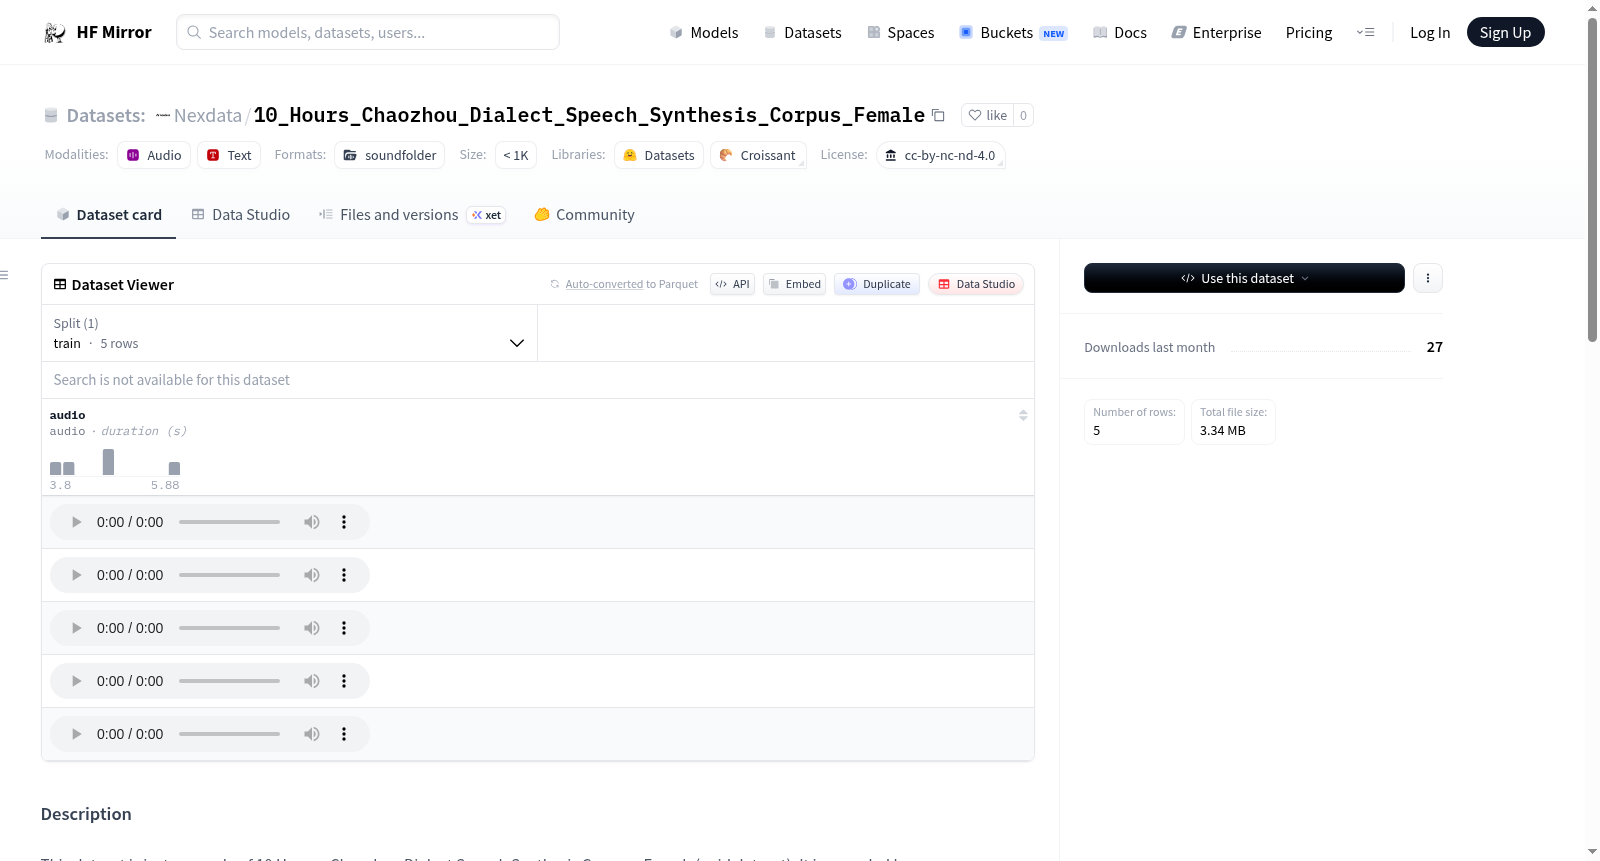This screenshot has height=861, width=1600.
Task: Seek the third audio progress bar
Action: pyautogui.click(x=229, y=628)
